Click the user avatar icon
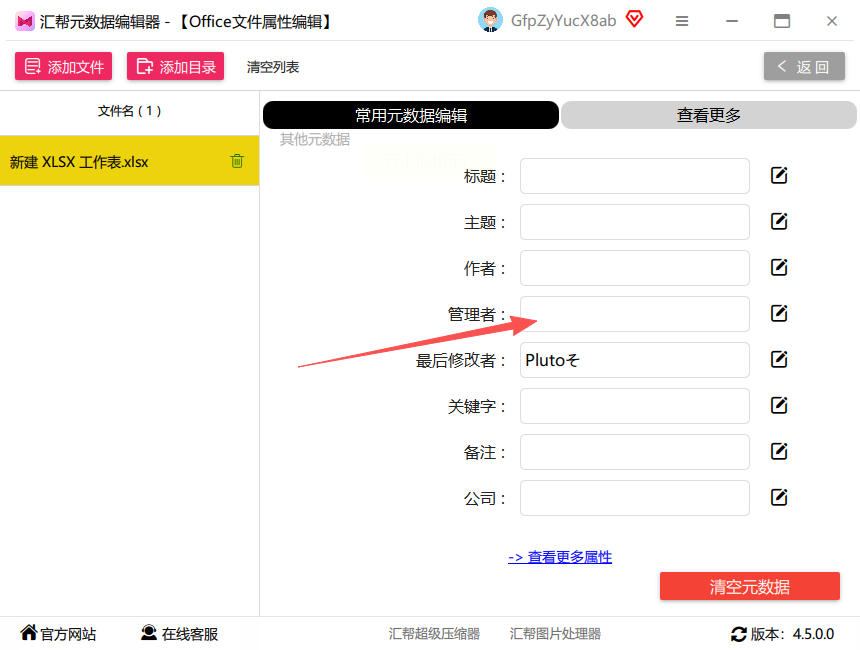 click(x=490, y=20)
